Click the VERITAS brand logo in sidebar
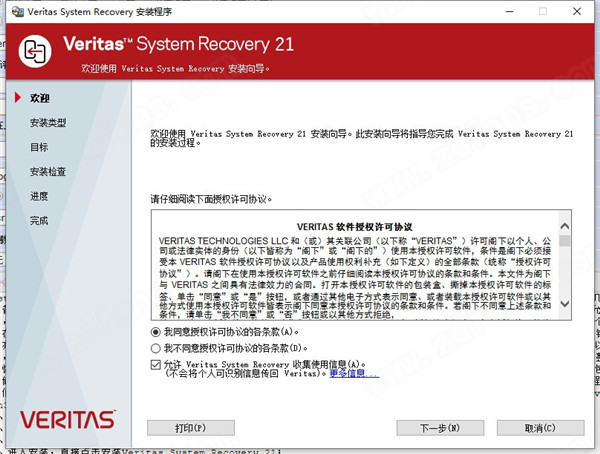 [x=68, y=420]
